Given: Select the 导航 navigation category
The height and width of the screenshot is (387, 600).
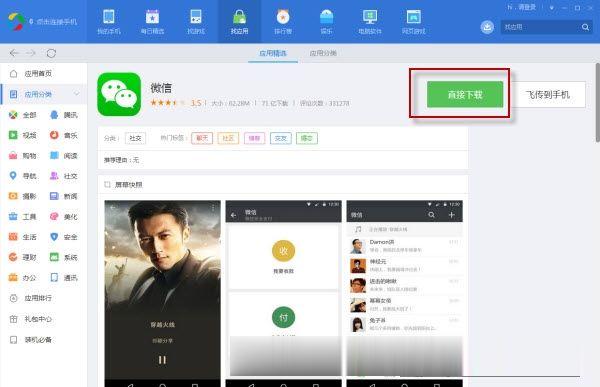Looking at the screenshot, I should coord(23,176).
